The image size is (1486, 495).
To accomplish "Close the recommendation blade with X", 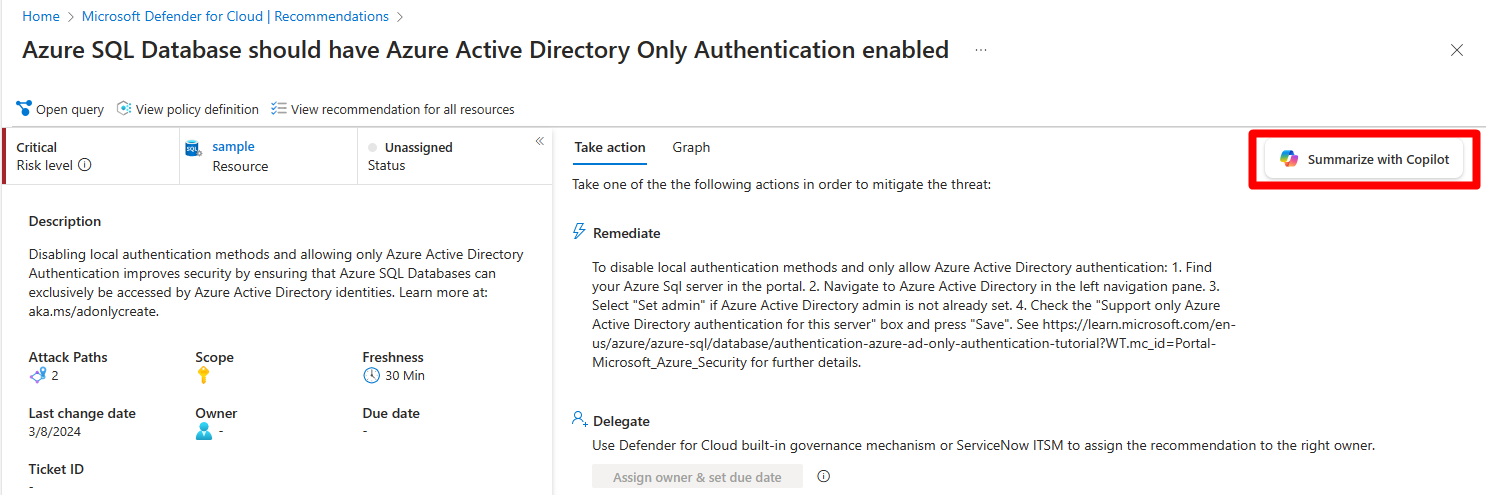I will coord(1457,50).
